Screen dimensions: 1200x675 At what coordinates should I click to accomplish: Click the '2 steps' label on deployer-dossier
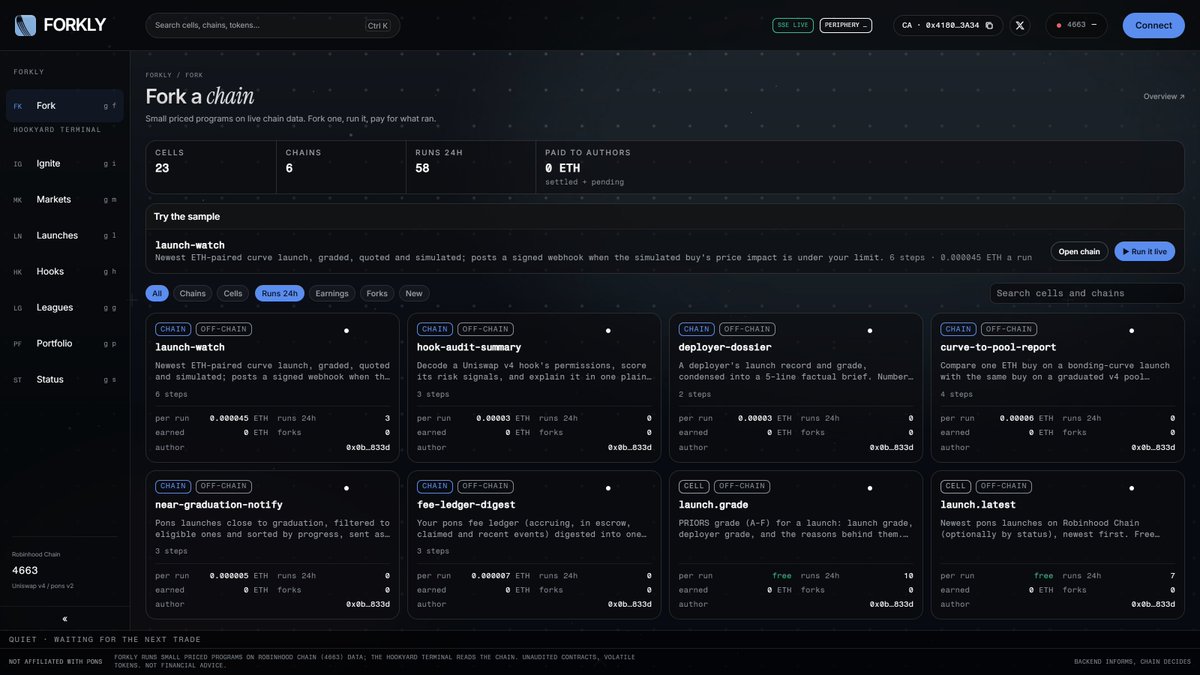(x=694, y=394)
